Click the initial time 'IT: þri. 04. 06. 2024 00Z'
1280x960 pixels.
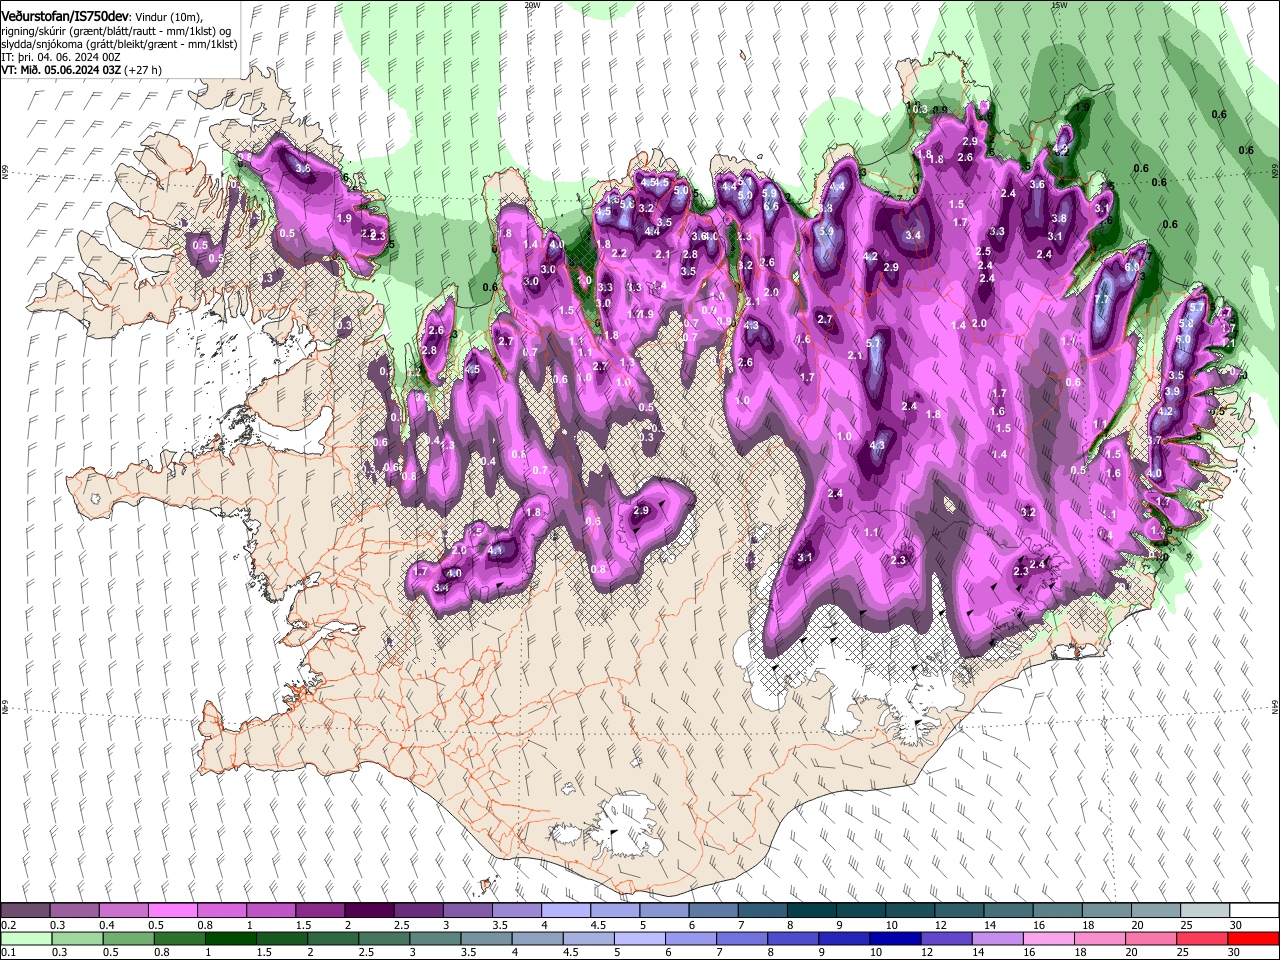coord(61,57)
